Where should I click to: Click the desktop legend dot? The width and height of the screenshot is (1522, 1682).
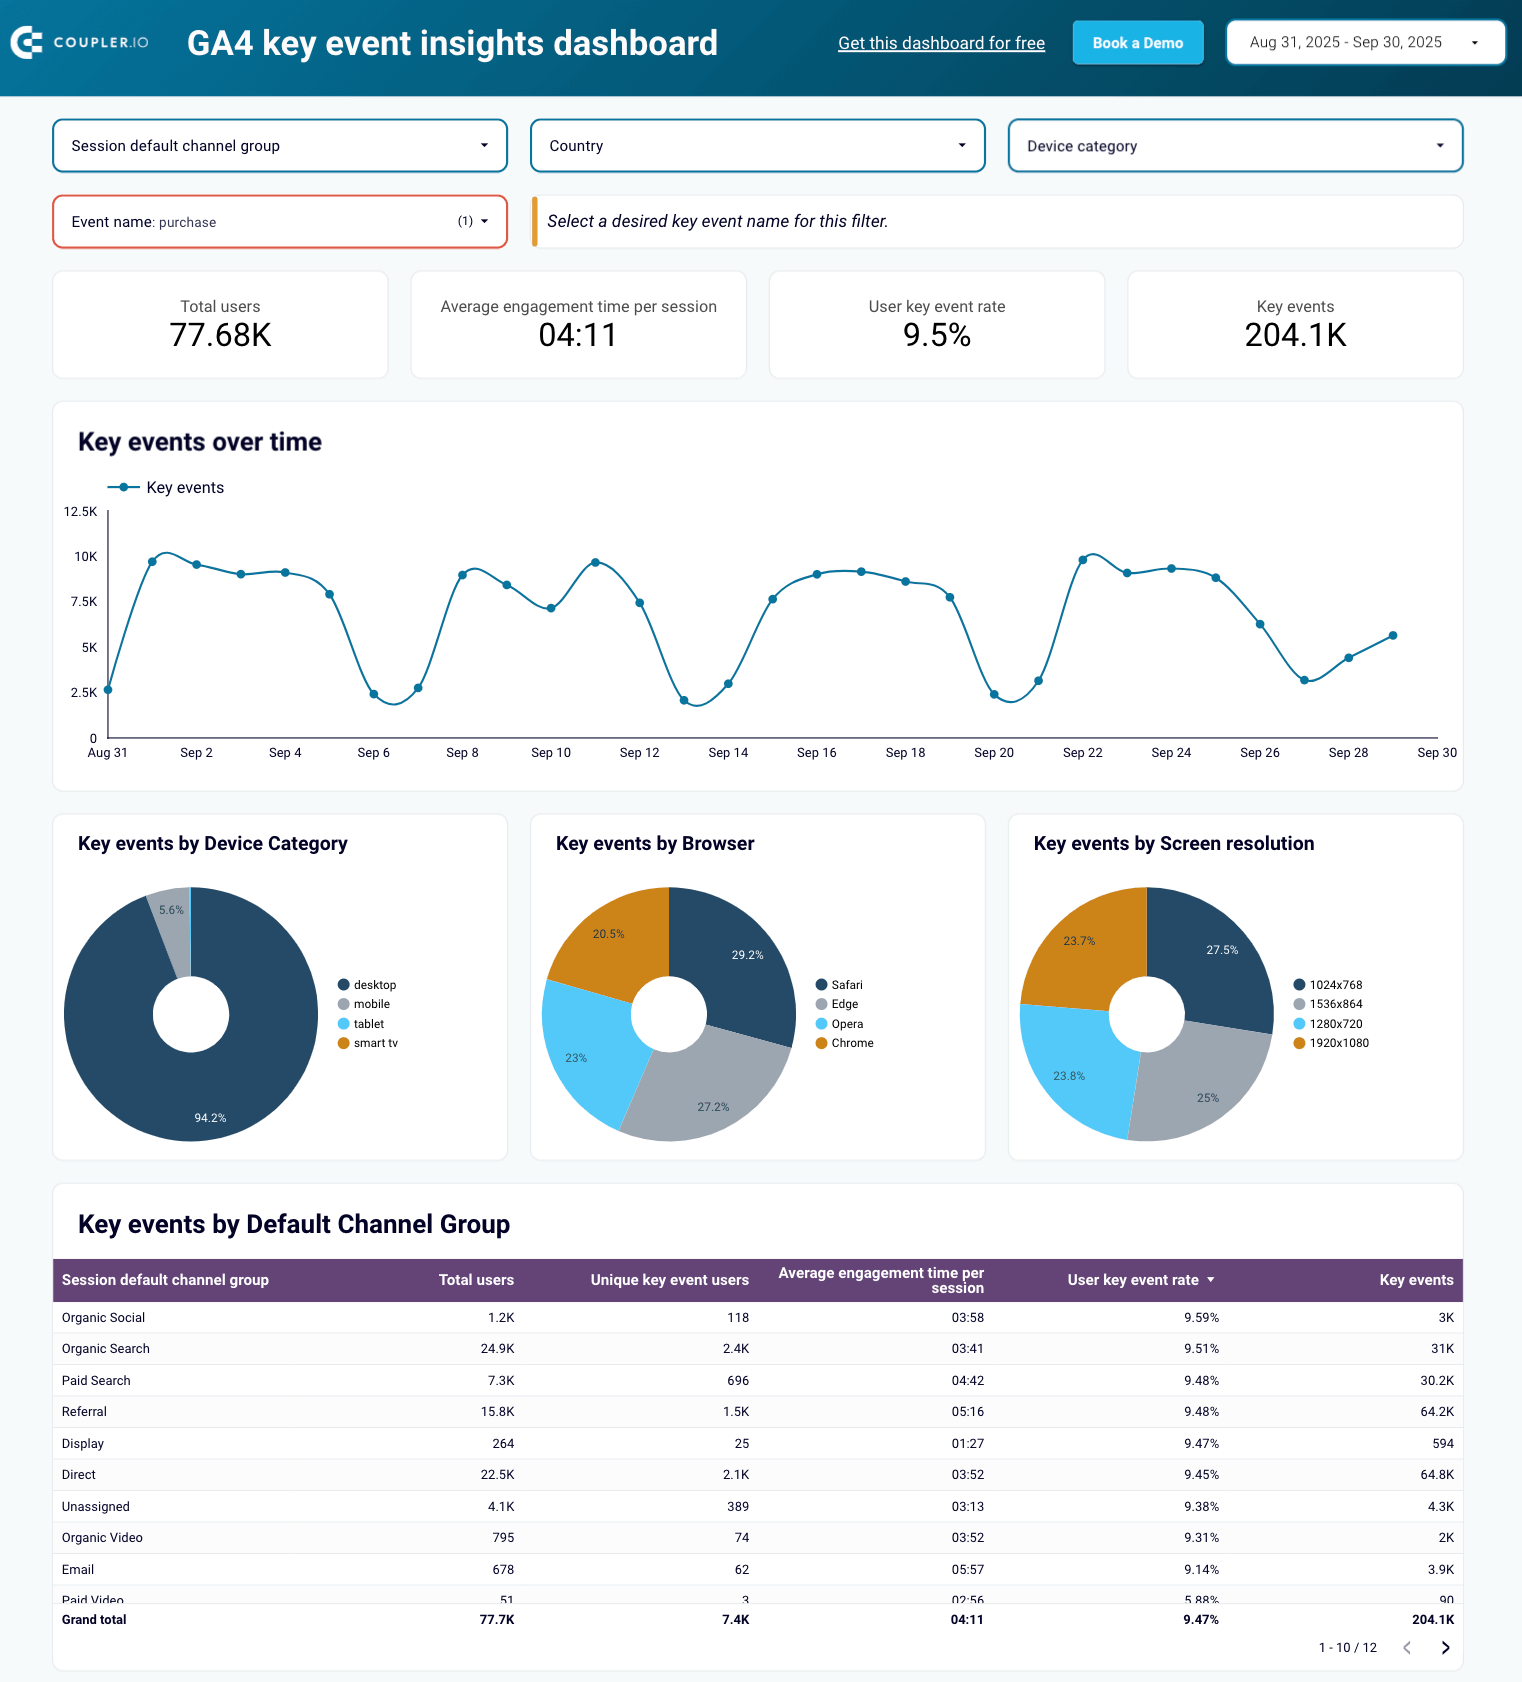[344, 985]
